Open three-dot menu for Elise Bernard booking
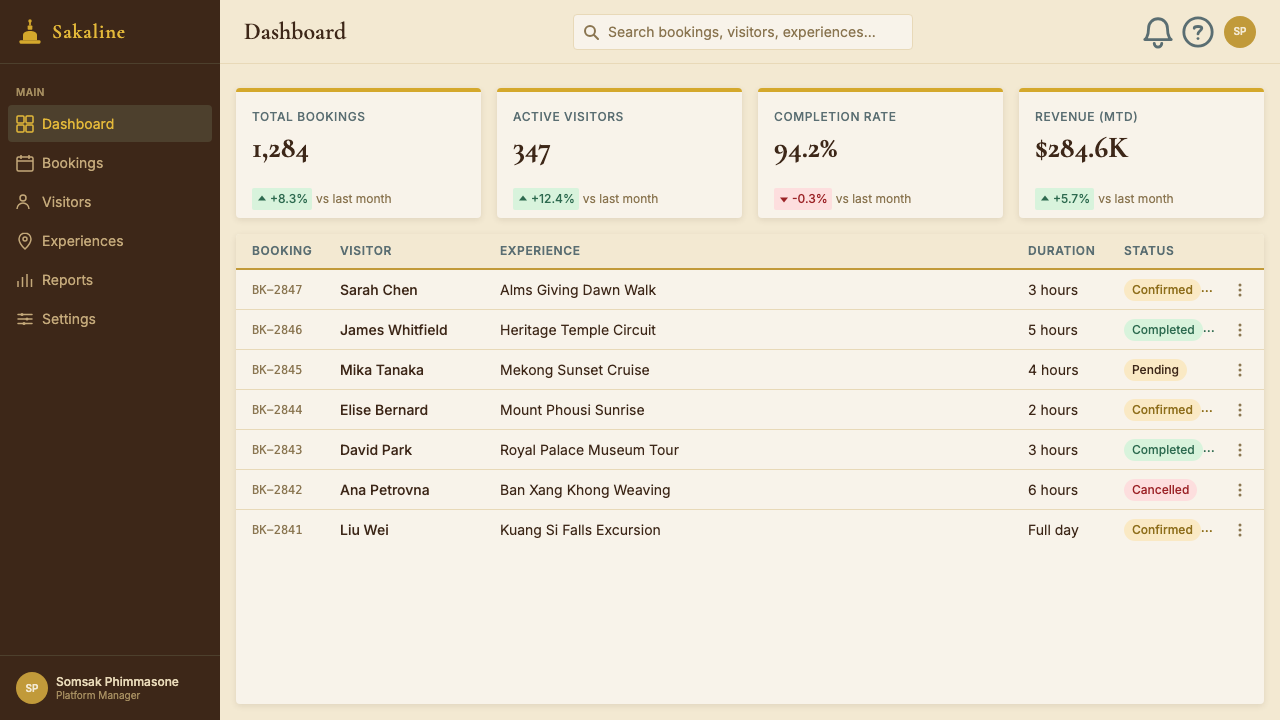Viewport: 1280px width, 720px height. coord(1240,410)
